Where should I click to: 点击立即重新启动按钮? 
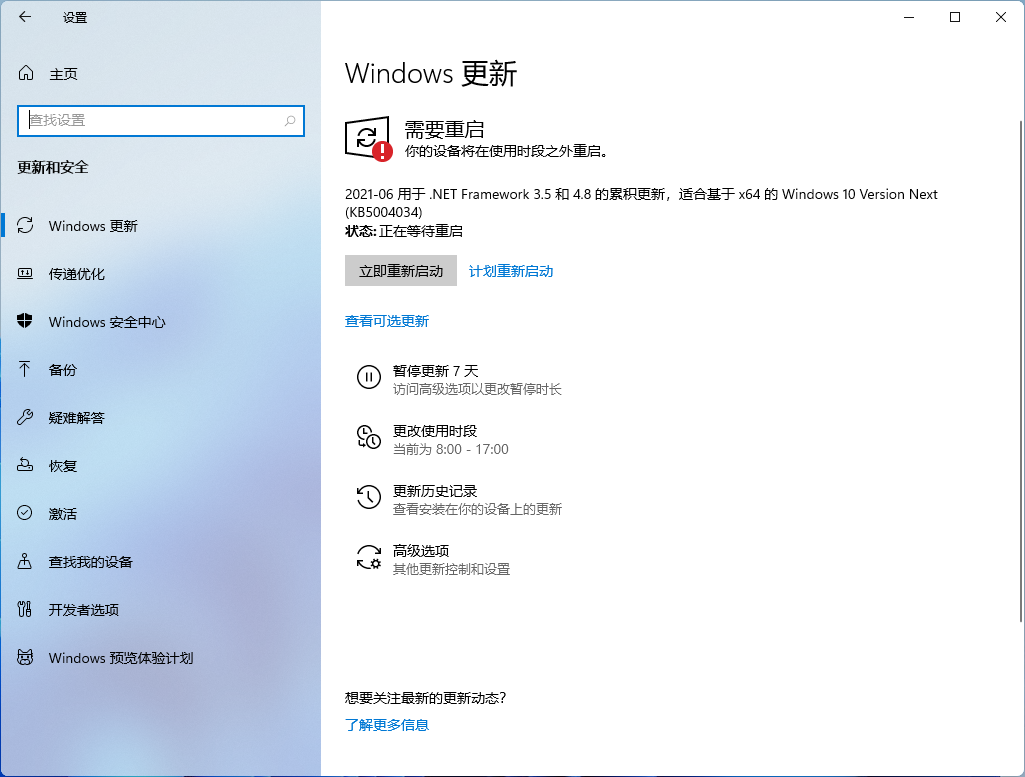400,270
